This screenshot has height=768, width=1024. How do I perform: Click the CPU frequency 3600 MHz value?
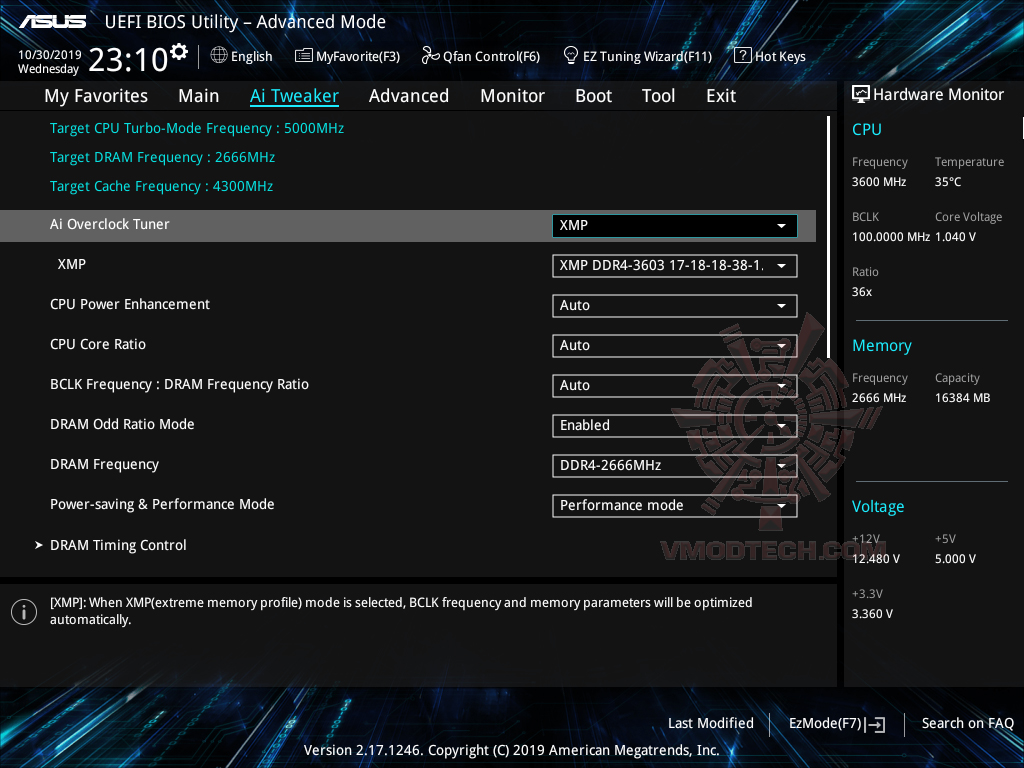click(x=879, y=182)
